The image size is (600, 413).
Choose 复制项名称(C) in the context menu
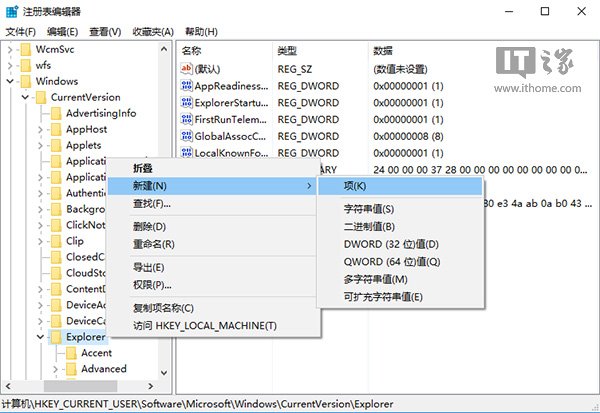point(212,308)
